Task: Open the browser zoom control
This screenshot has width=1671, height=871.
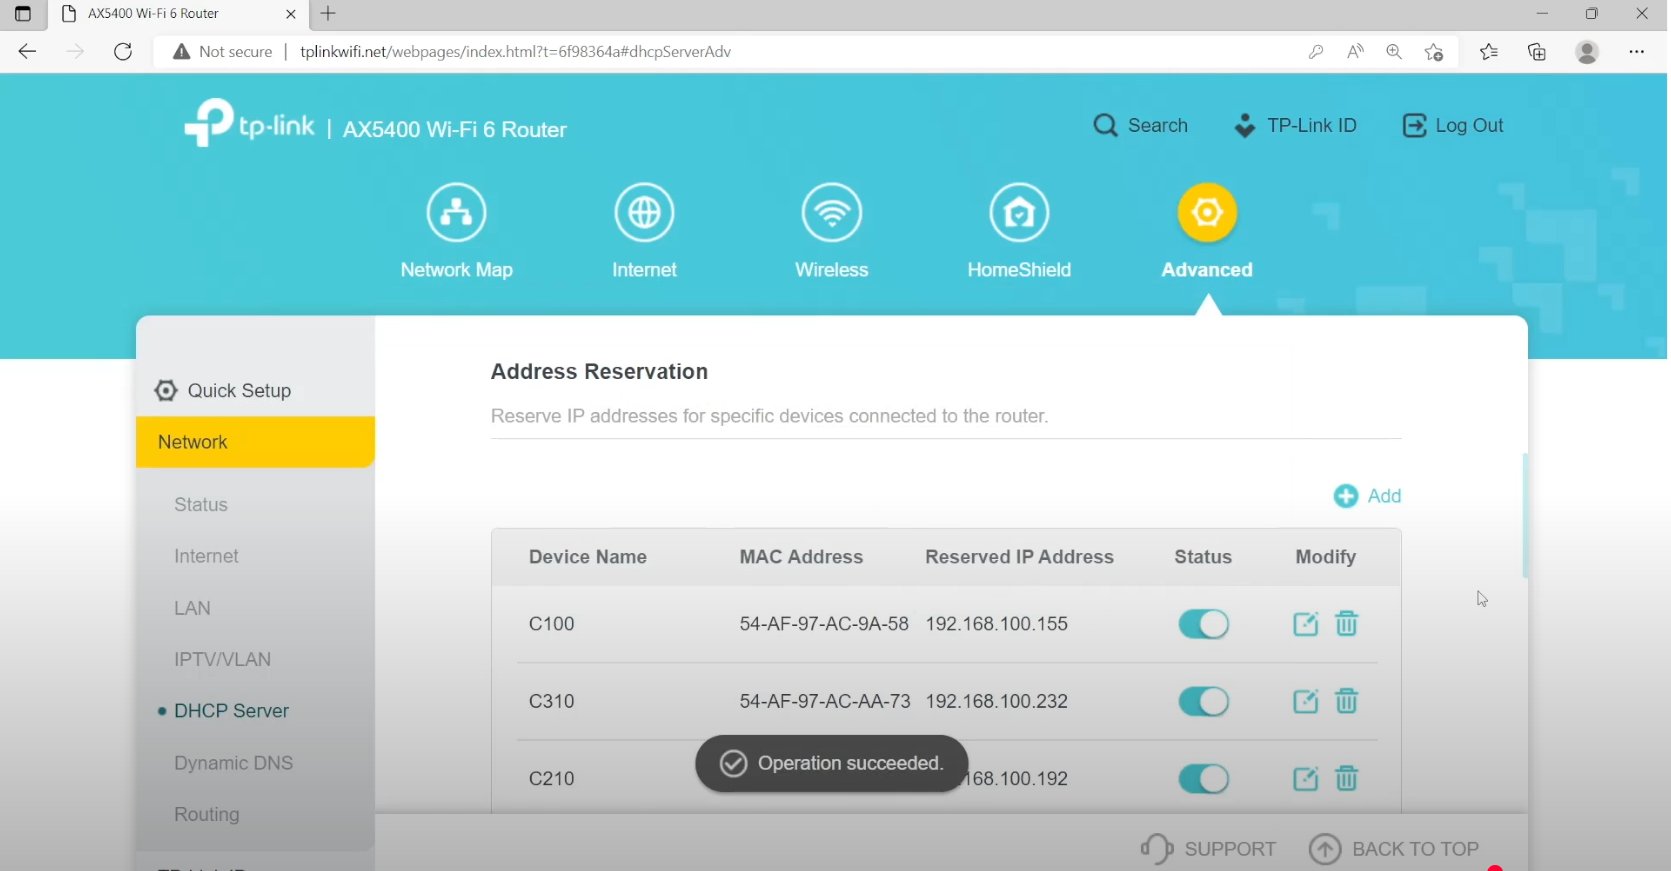Action: pyautogui.click(x=1394, y=52)
